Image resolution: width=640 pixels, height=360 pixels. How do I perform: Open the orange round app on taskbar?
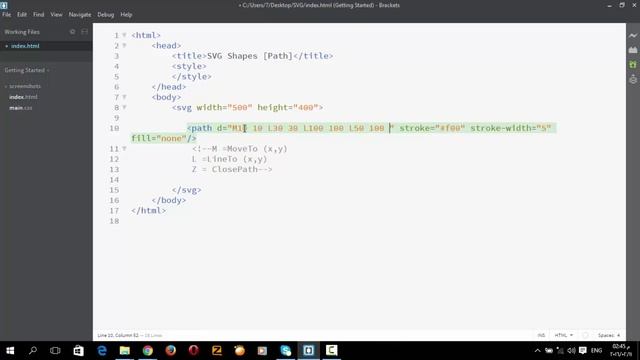click(x=240, y=351)
